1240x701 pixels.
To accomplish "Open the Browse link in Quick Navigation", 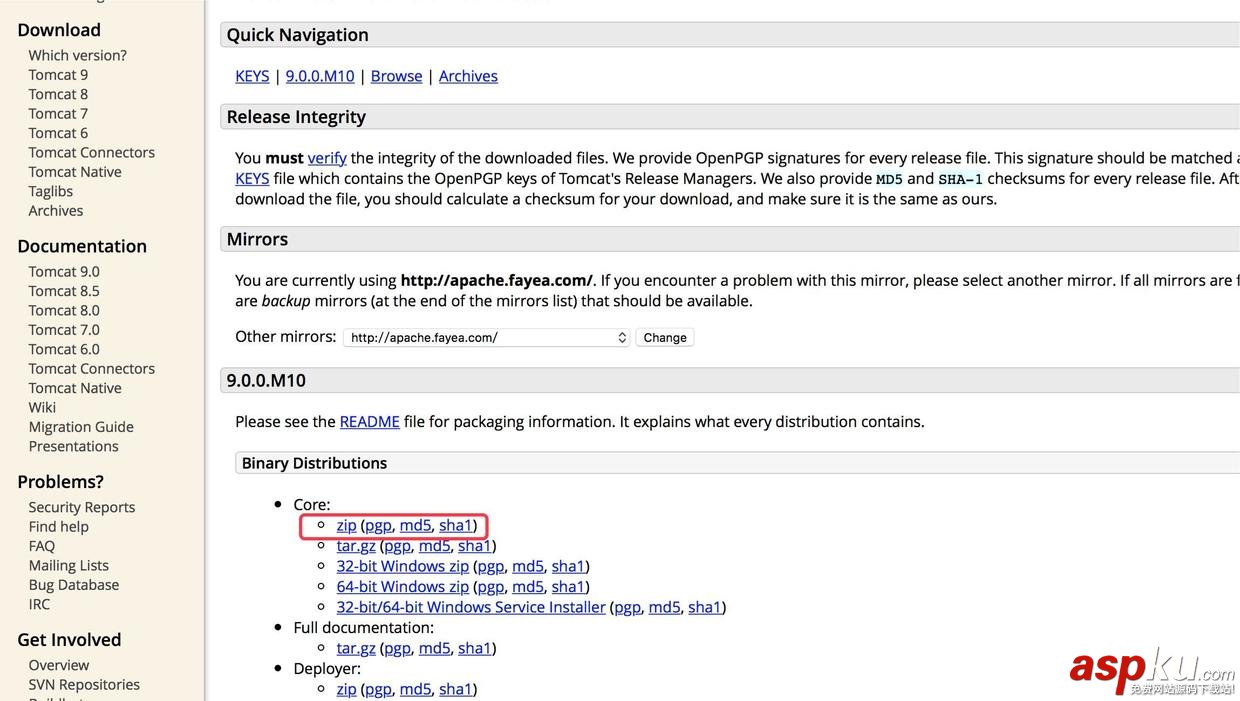I will tap(396, 76).
